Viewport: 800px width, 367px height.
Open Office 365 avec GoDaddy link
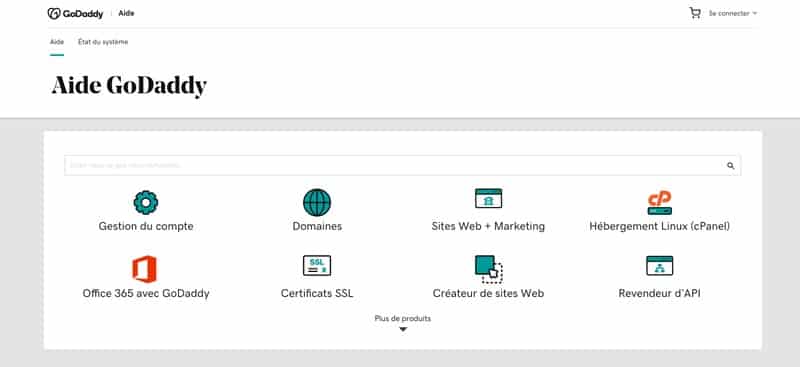pos(146,293)
